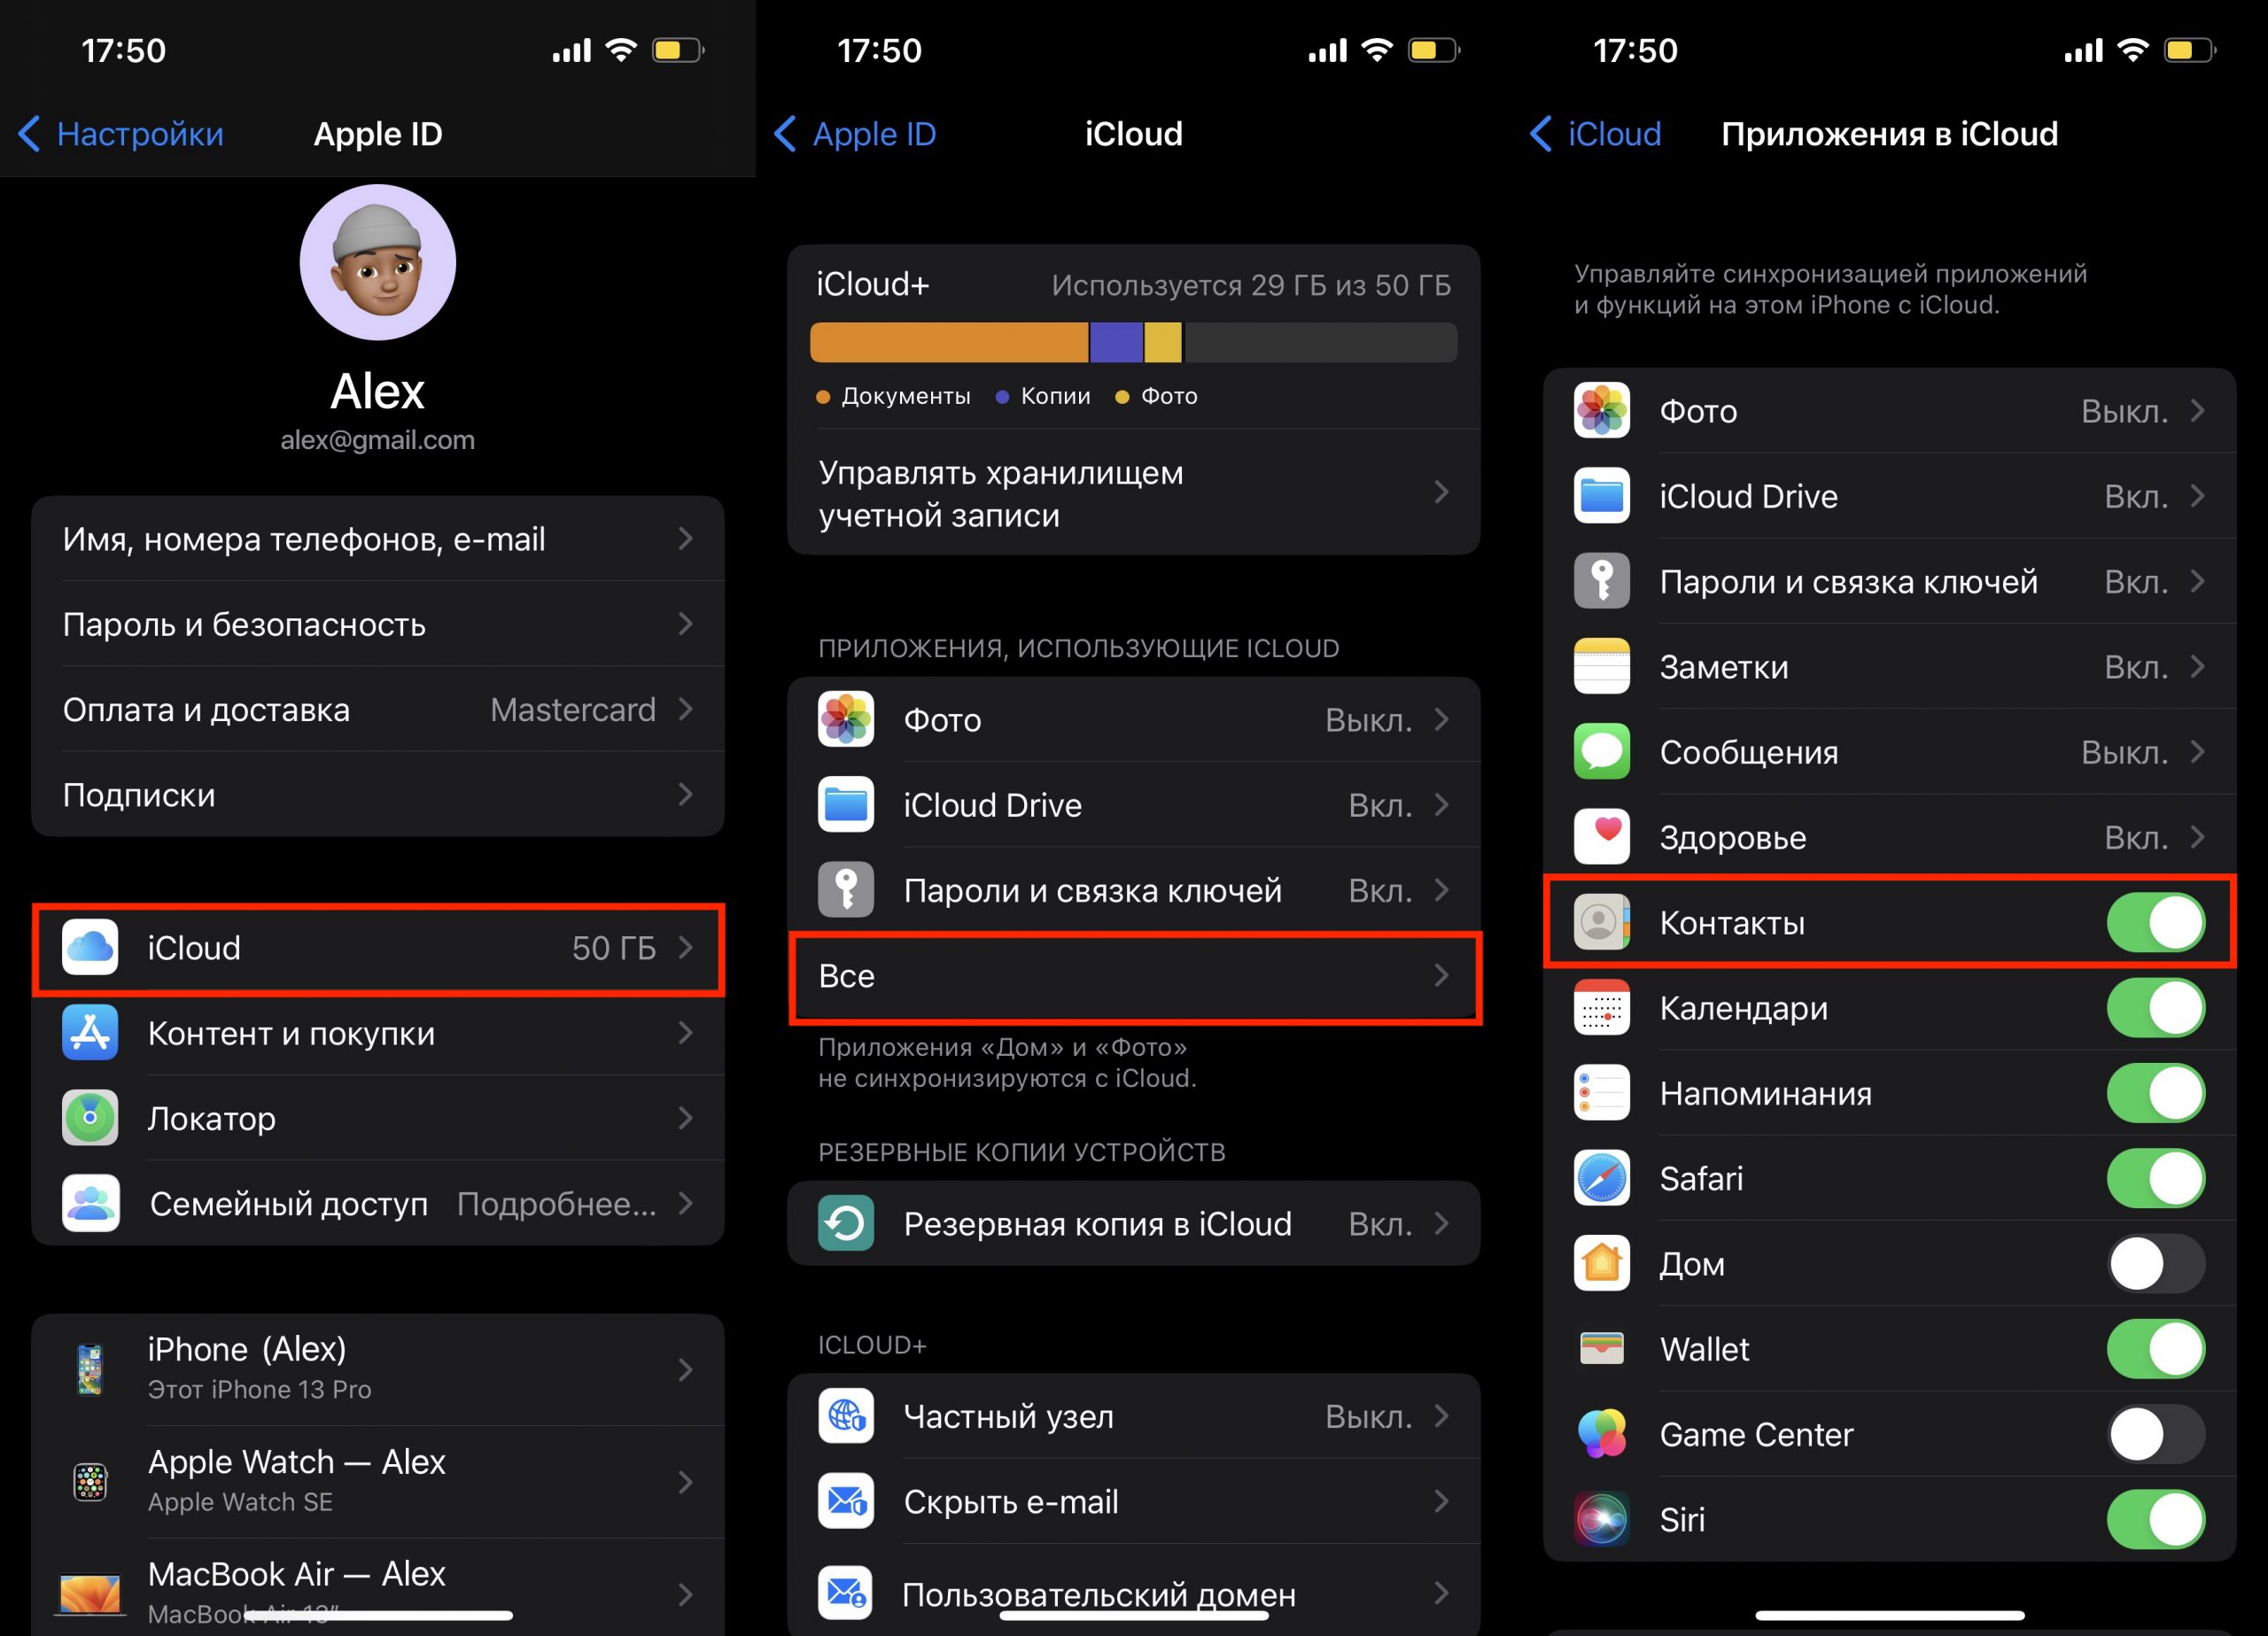This screenshot has width=2268, height=1636.
Task: Expand iCloud storage account management
Action: tap(1134, 495)
